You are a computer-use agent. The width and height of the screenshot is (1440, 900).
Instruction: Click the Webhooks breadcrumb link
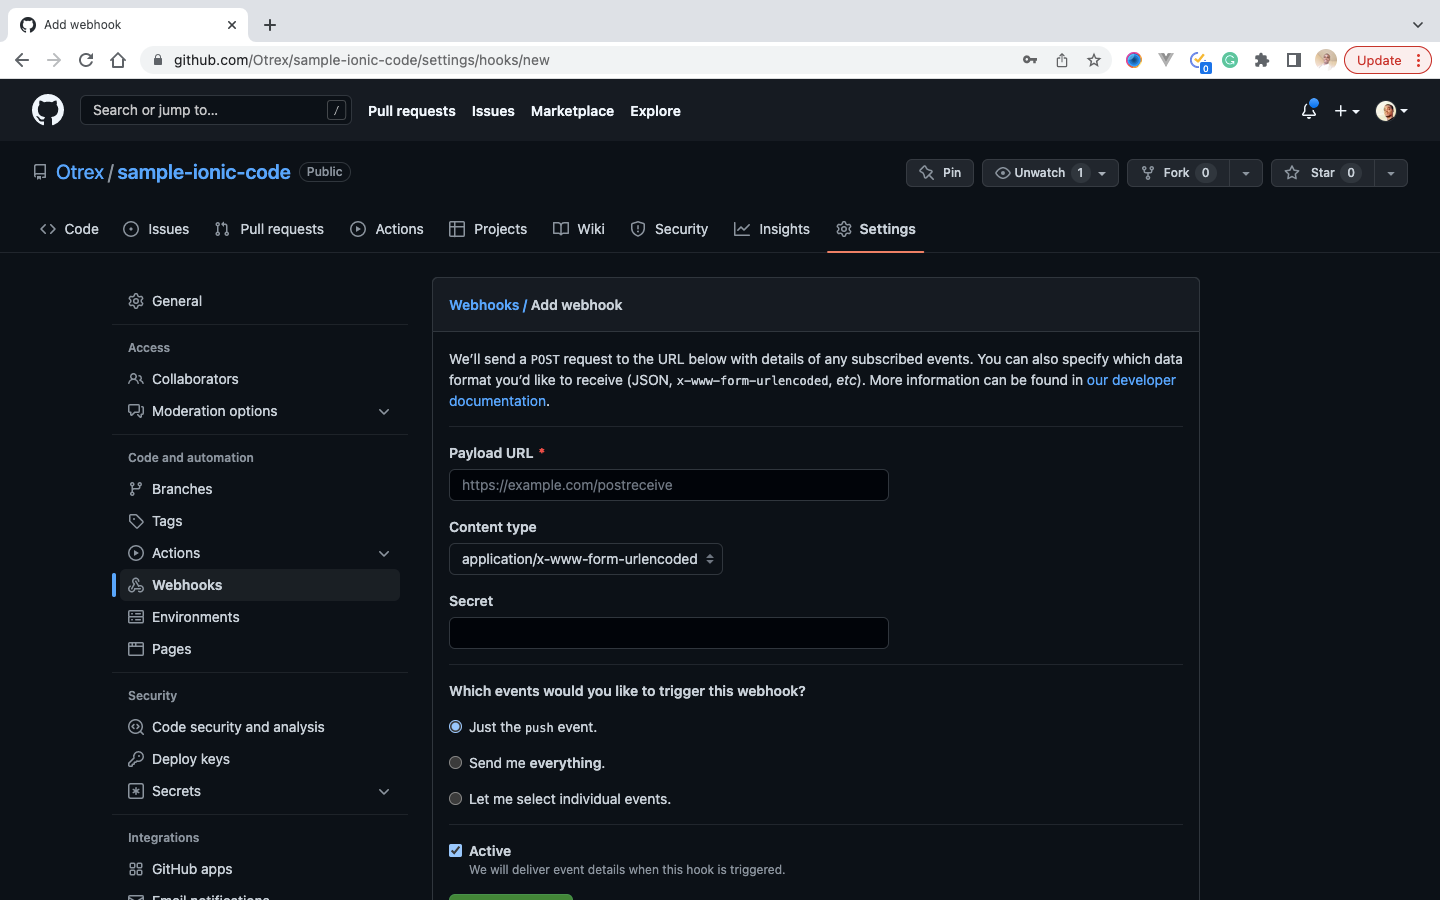484,305
